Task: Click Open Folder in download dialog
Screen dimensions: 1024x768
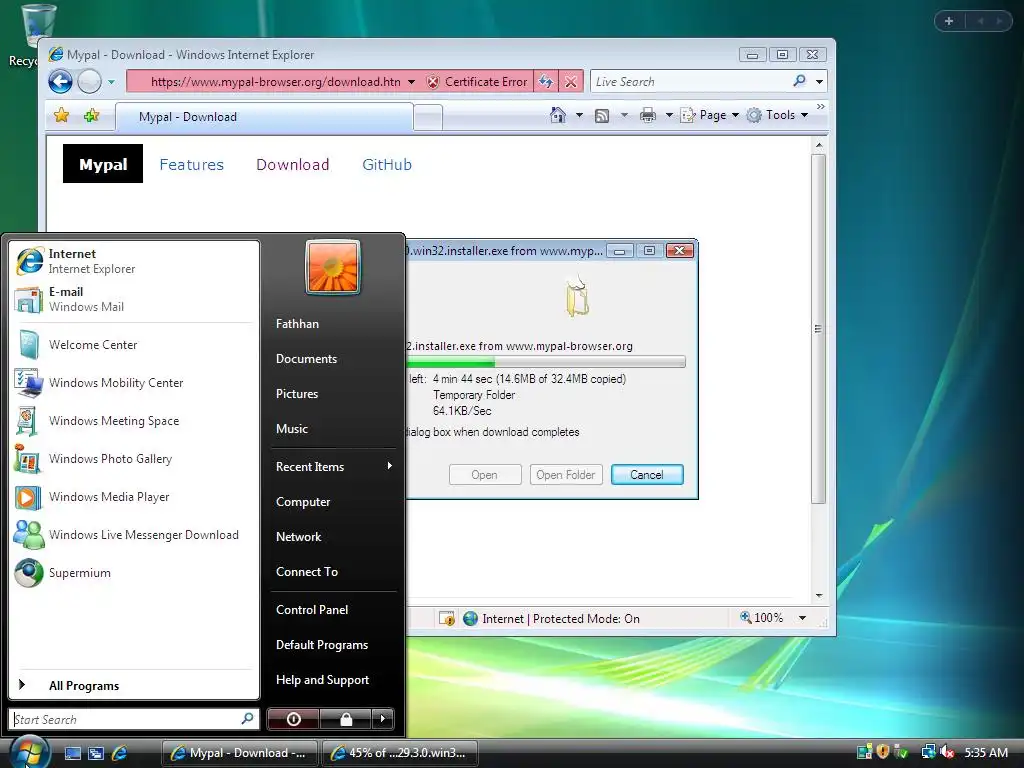Action: [x=566, y=475]
